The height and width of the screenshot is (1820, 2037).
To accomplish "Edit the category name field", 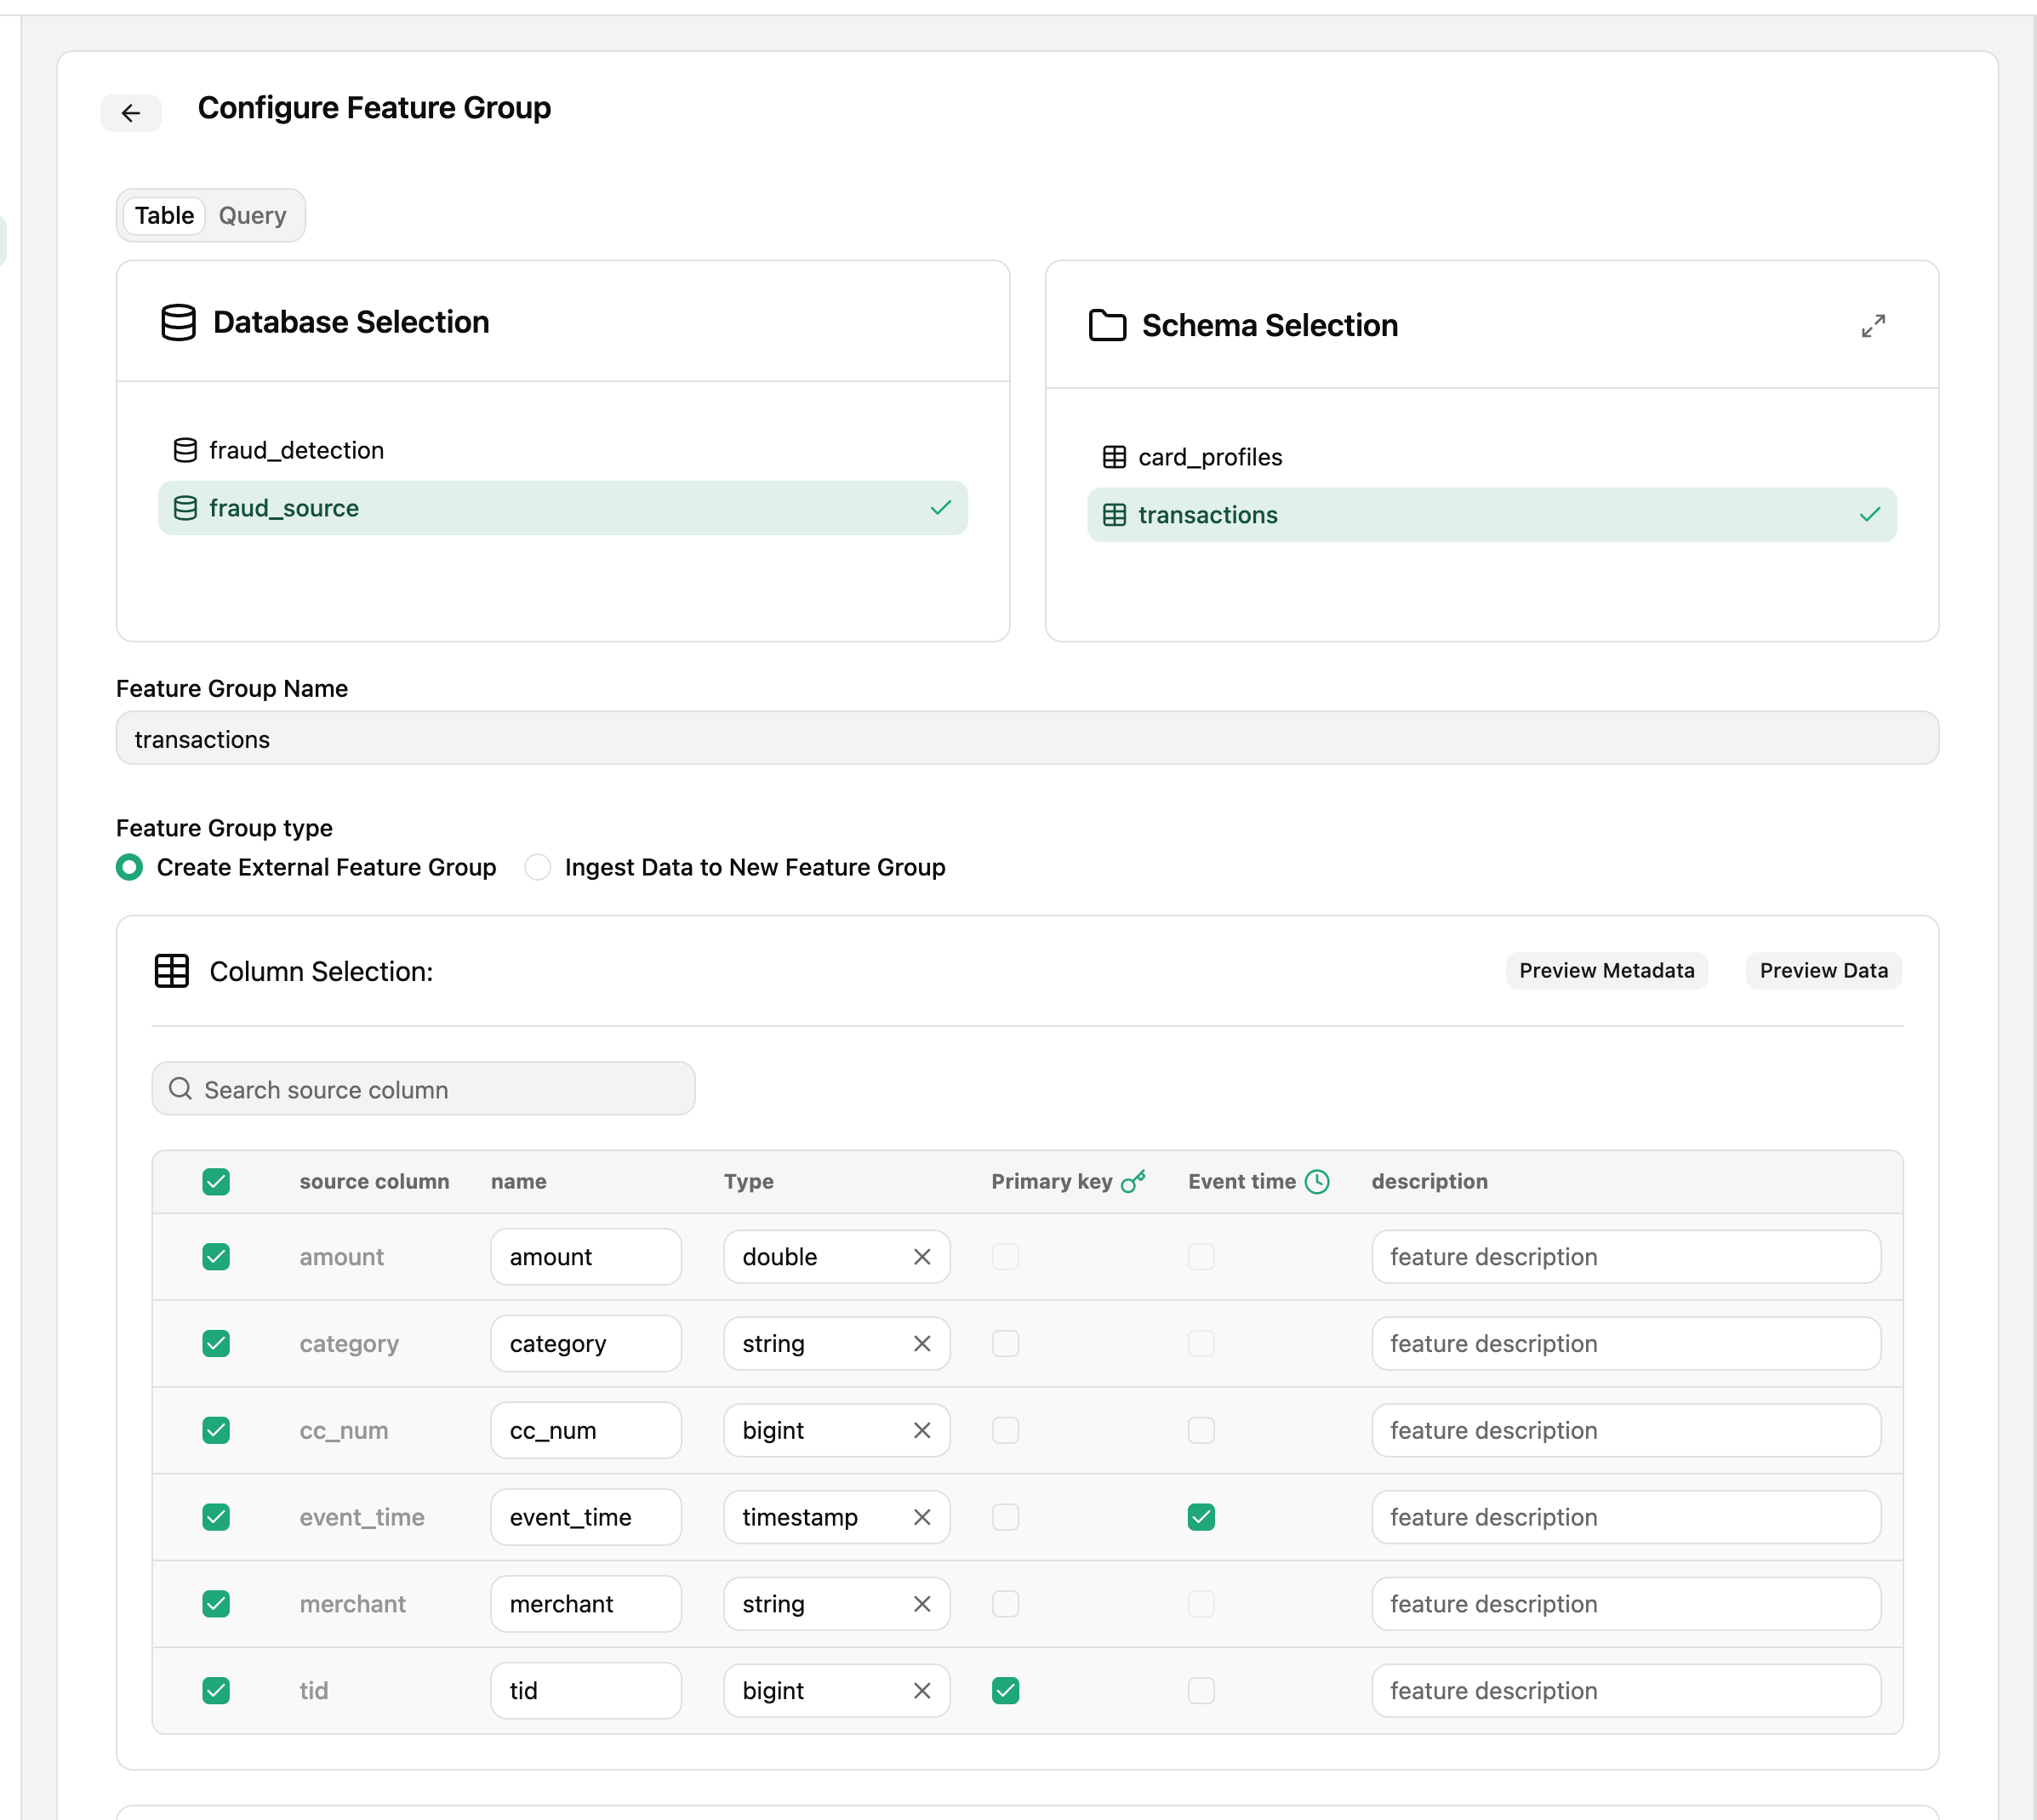I will click(x=586, y=1344).
